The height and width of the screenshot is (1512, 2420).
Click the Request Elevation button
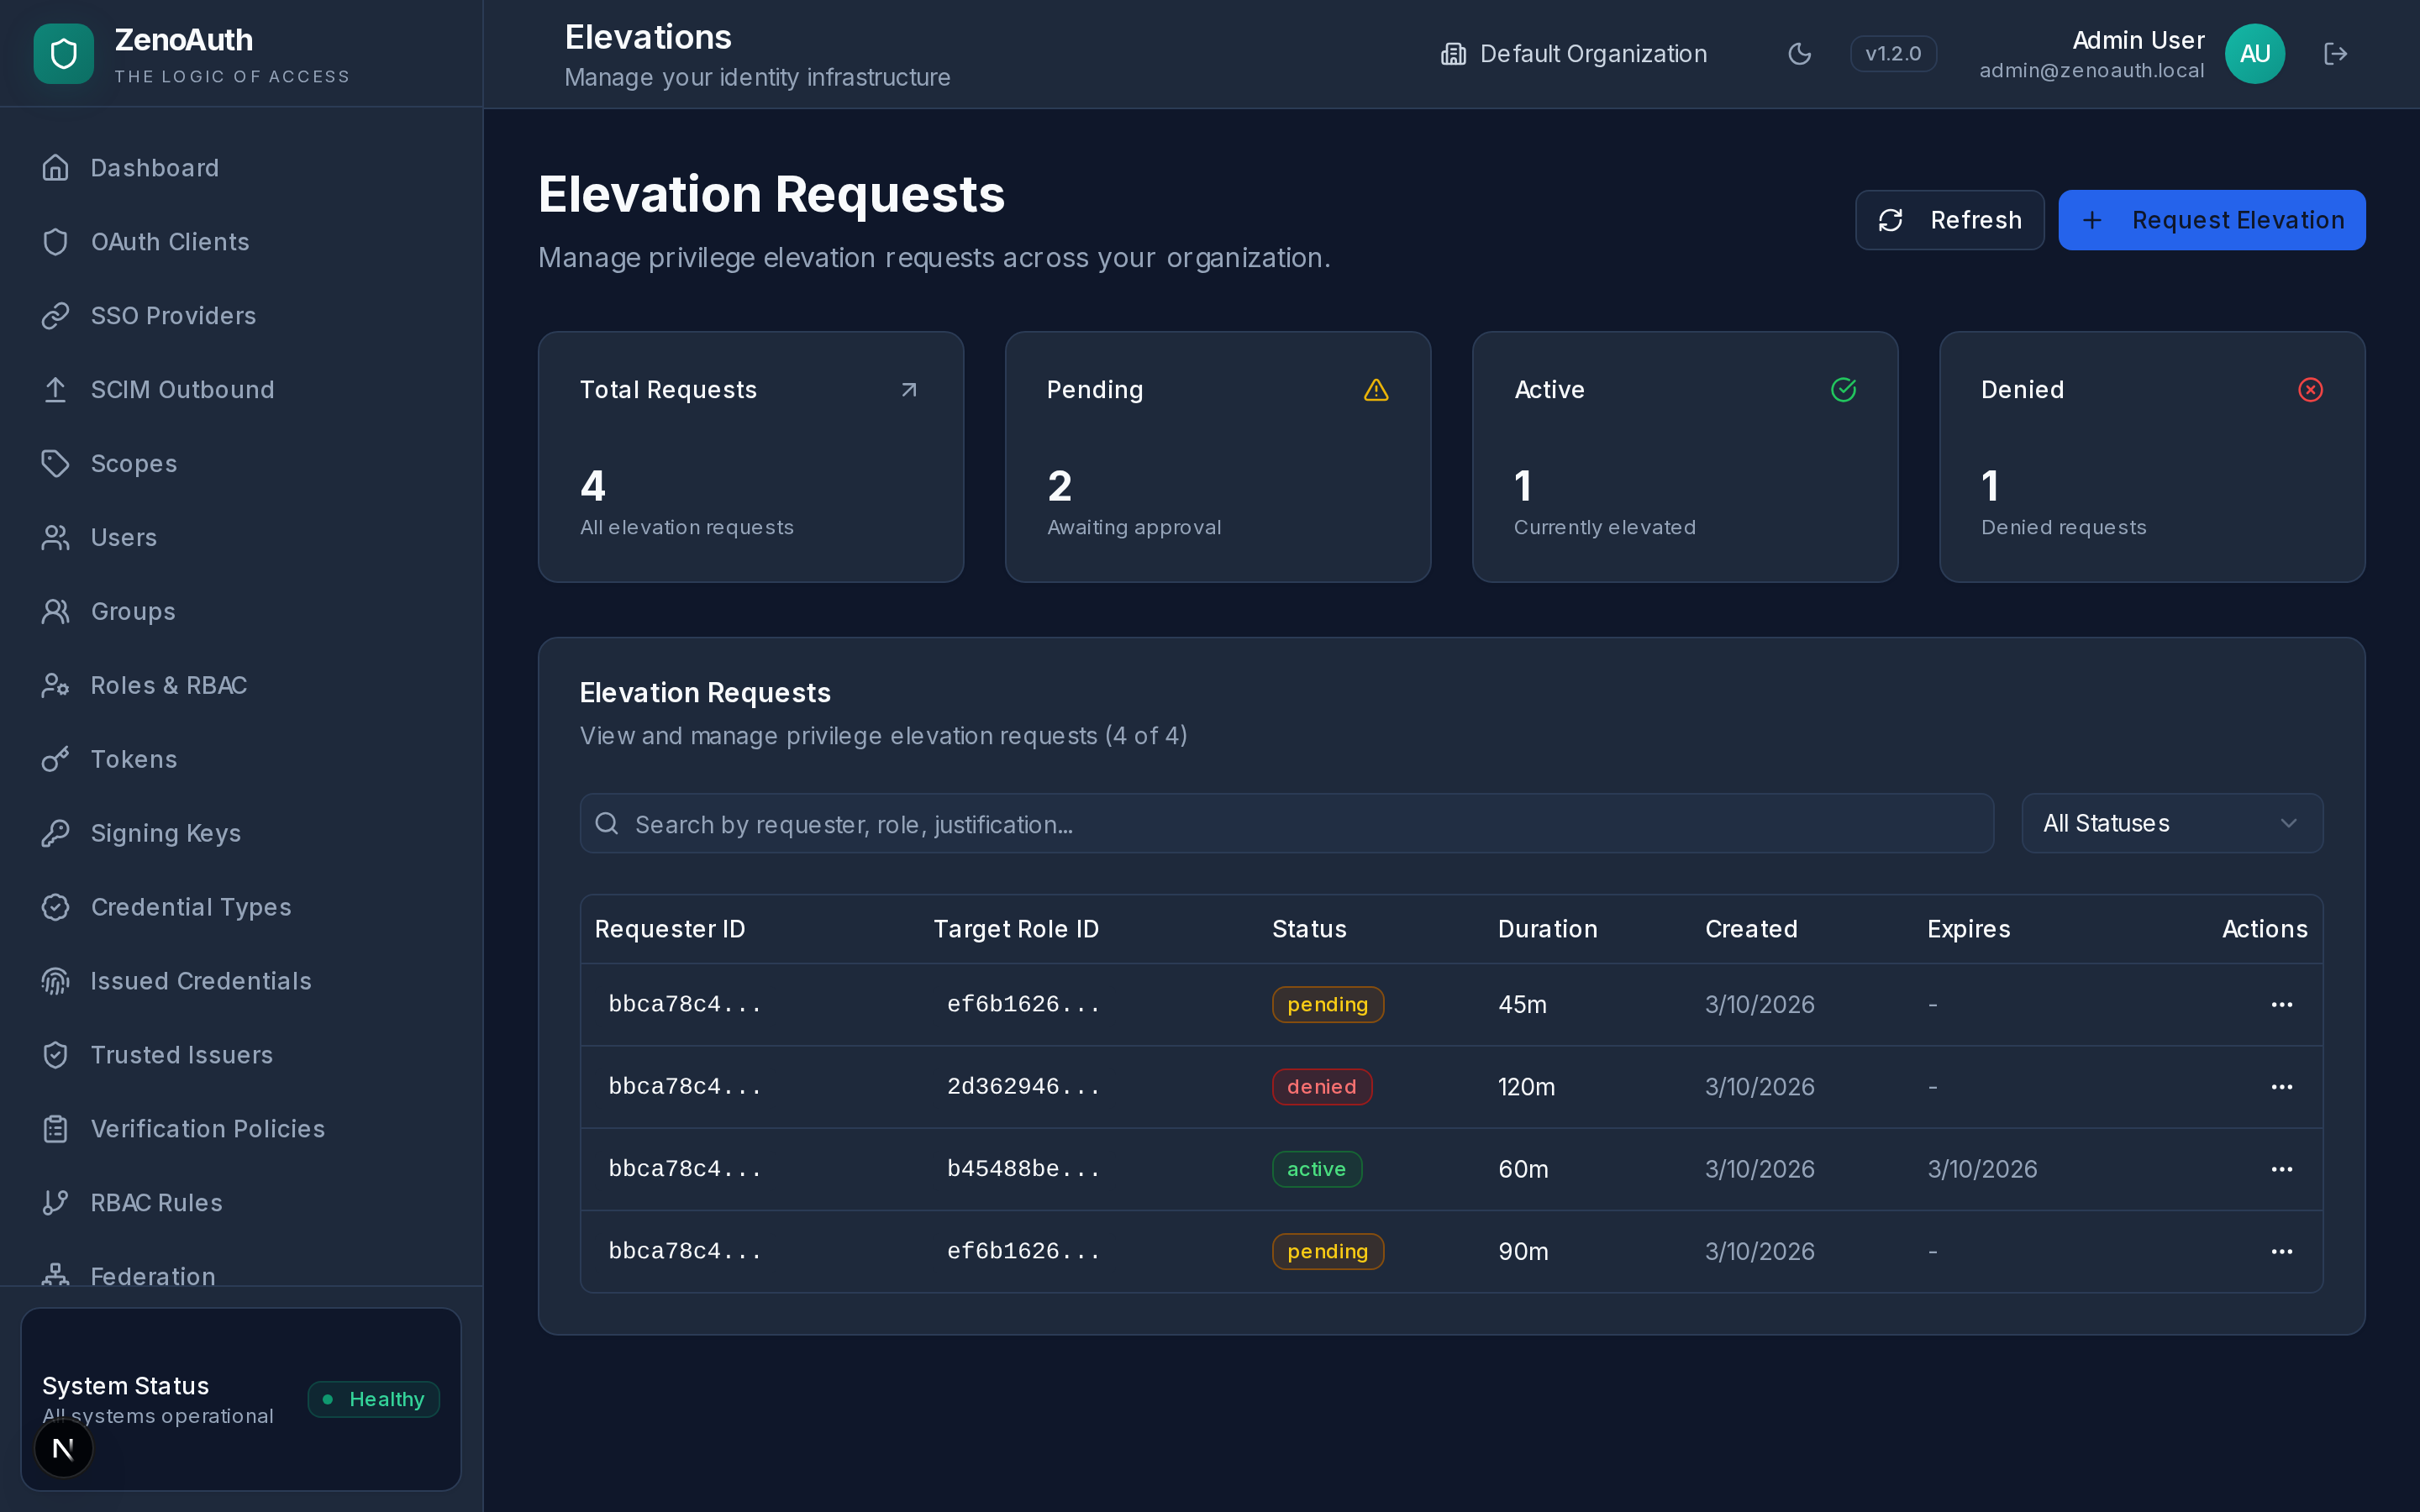(x=2212, y=220)
